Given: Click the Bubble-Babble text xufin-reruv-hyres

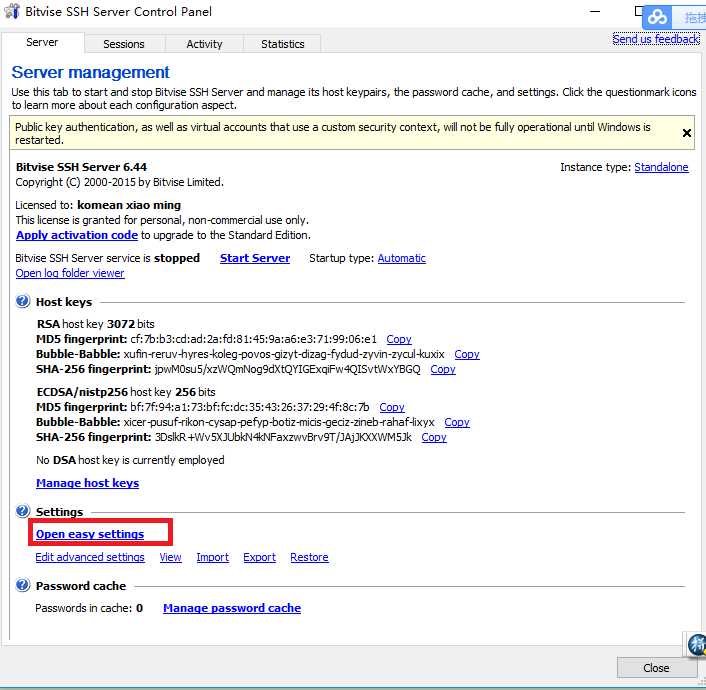Looking at the screenshot, I should [284, 354].
